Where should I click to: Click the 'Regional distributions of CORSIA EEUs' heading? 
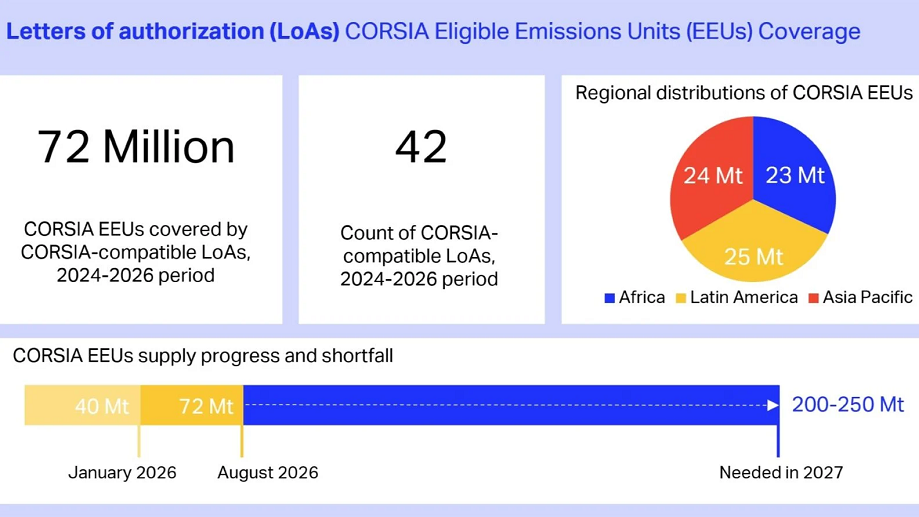744,93
